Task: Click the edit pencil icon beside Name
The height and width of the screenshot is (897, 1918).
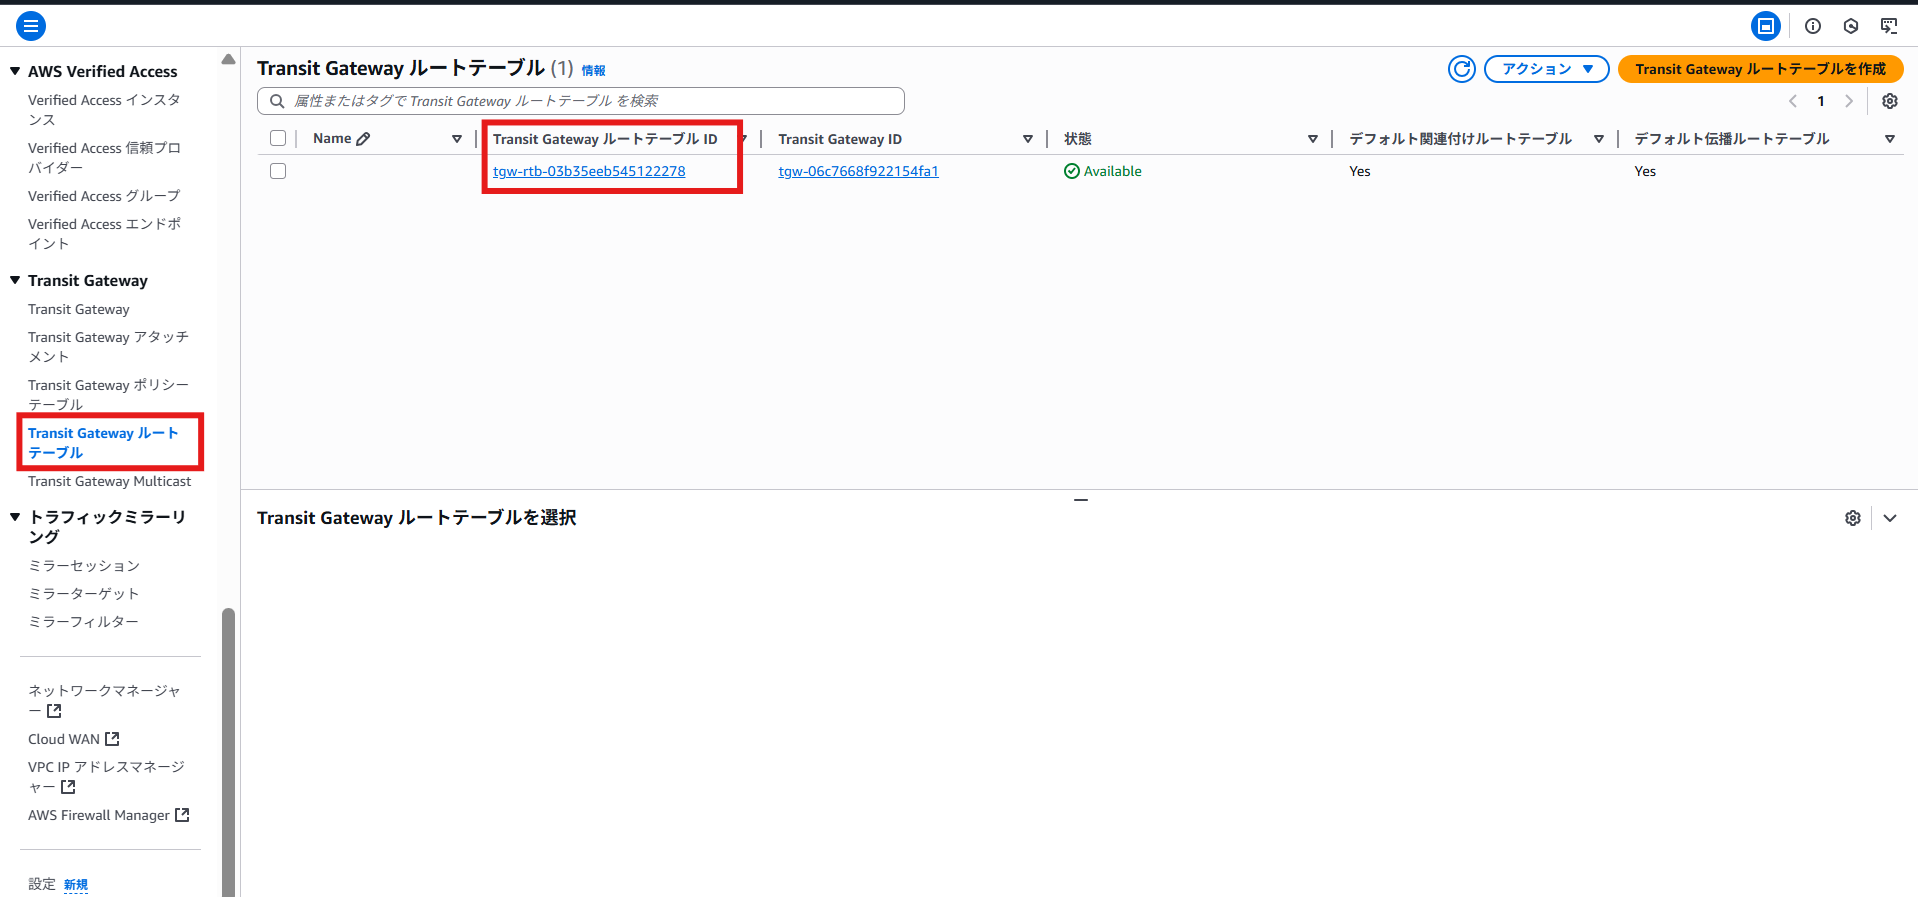Action: 363,139
